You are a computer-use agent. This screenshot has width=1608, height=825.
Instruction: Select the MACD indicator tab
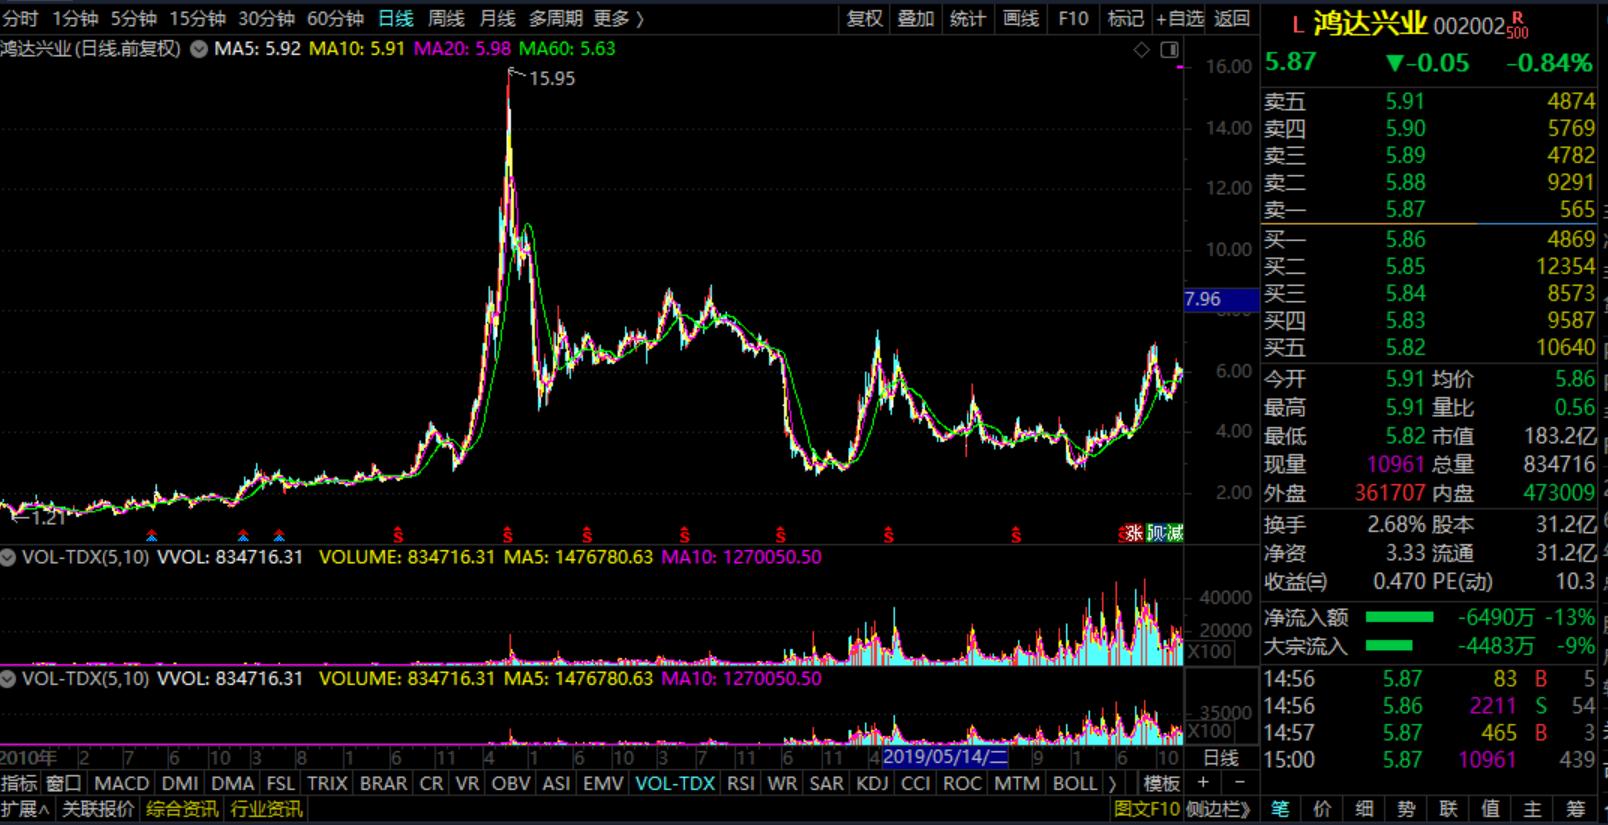click(121, 783)
